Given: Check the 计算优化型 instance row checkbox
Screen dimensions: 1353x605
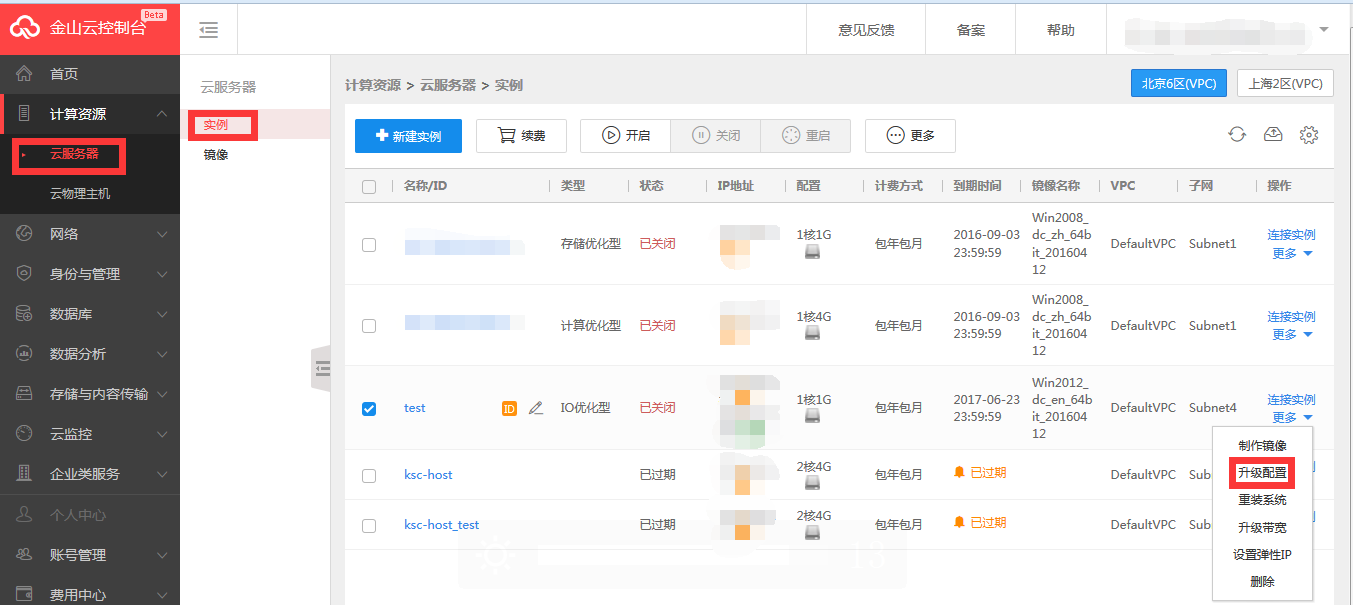Looking at the screenshot, I should click(x=369, y=326).
